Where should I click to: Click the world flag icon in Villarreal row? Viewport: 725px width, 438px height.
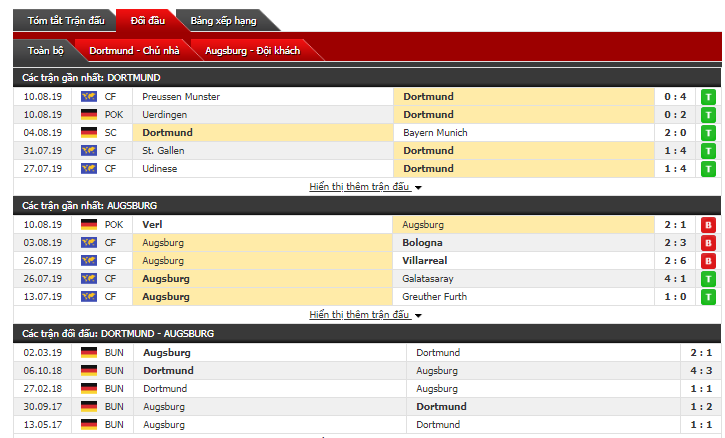pos(89,261)
